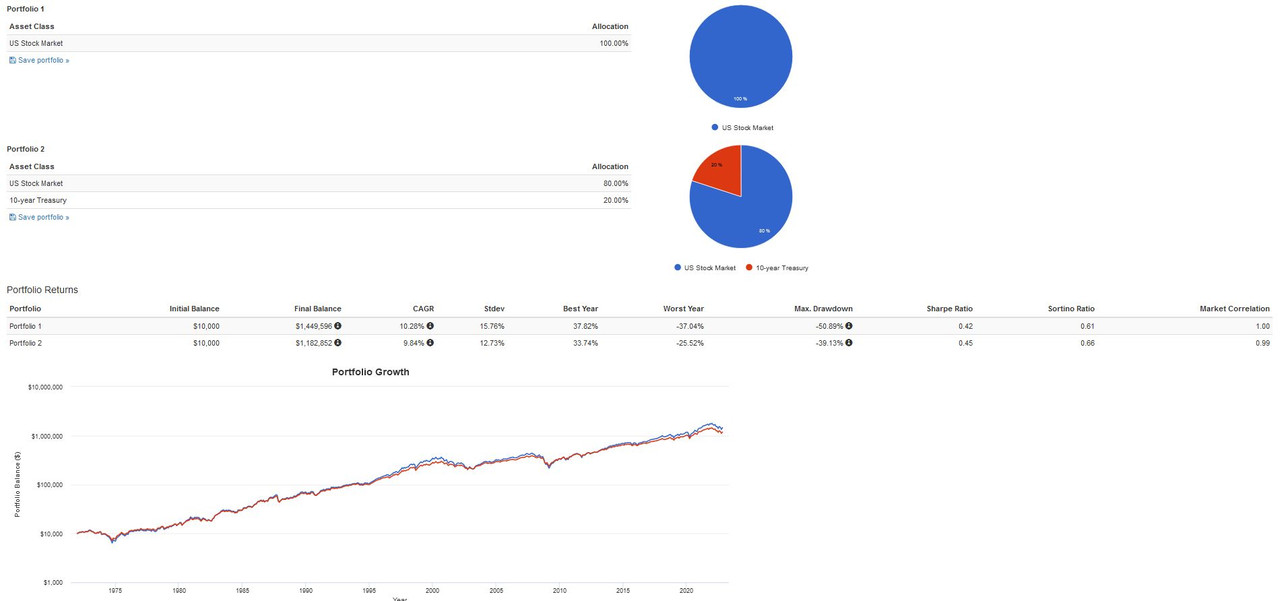1280x601 pixels.
Task: Select the 80.00% allocation cell
Action: pos(616,183)
